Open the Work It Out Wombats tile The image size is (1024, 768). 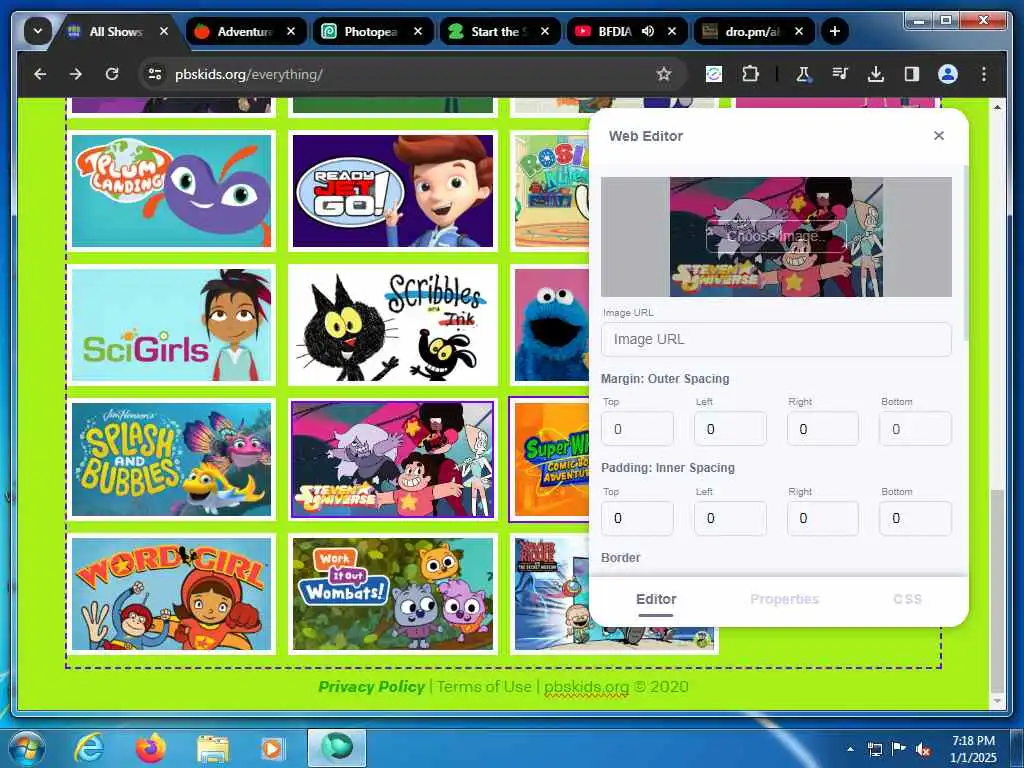[392, 594]
